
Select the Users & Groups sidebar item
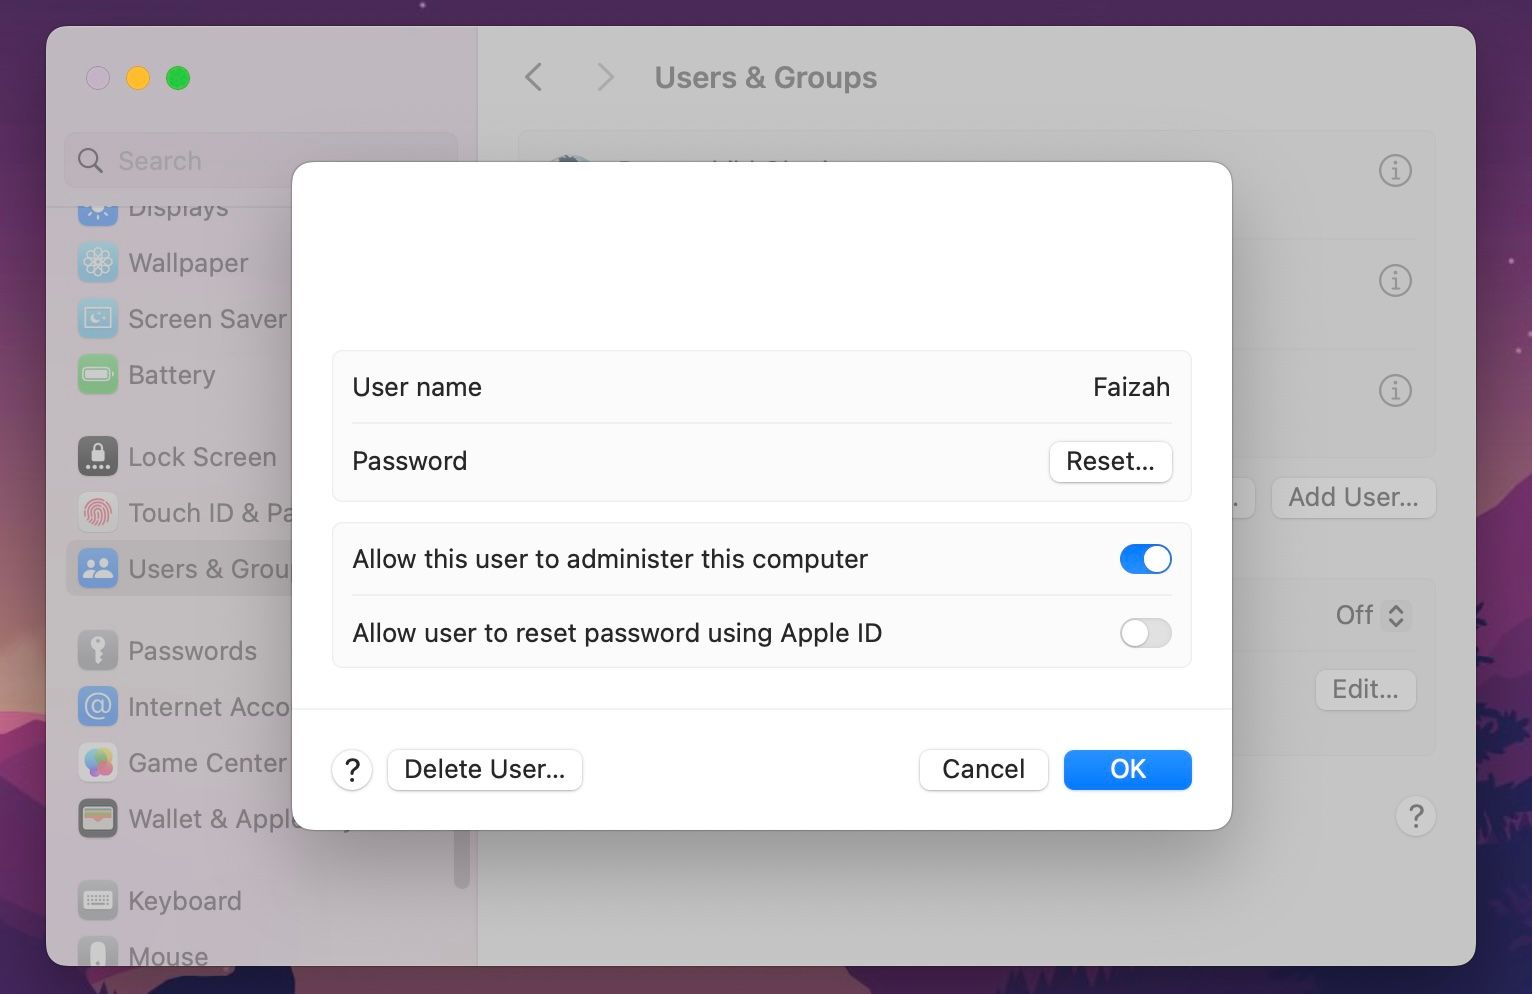tap(180, 568)
